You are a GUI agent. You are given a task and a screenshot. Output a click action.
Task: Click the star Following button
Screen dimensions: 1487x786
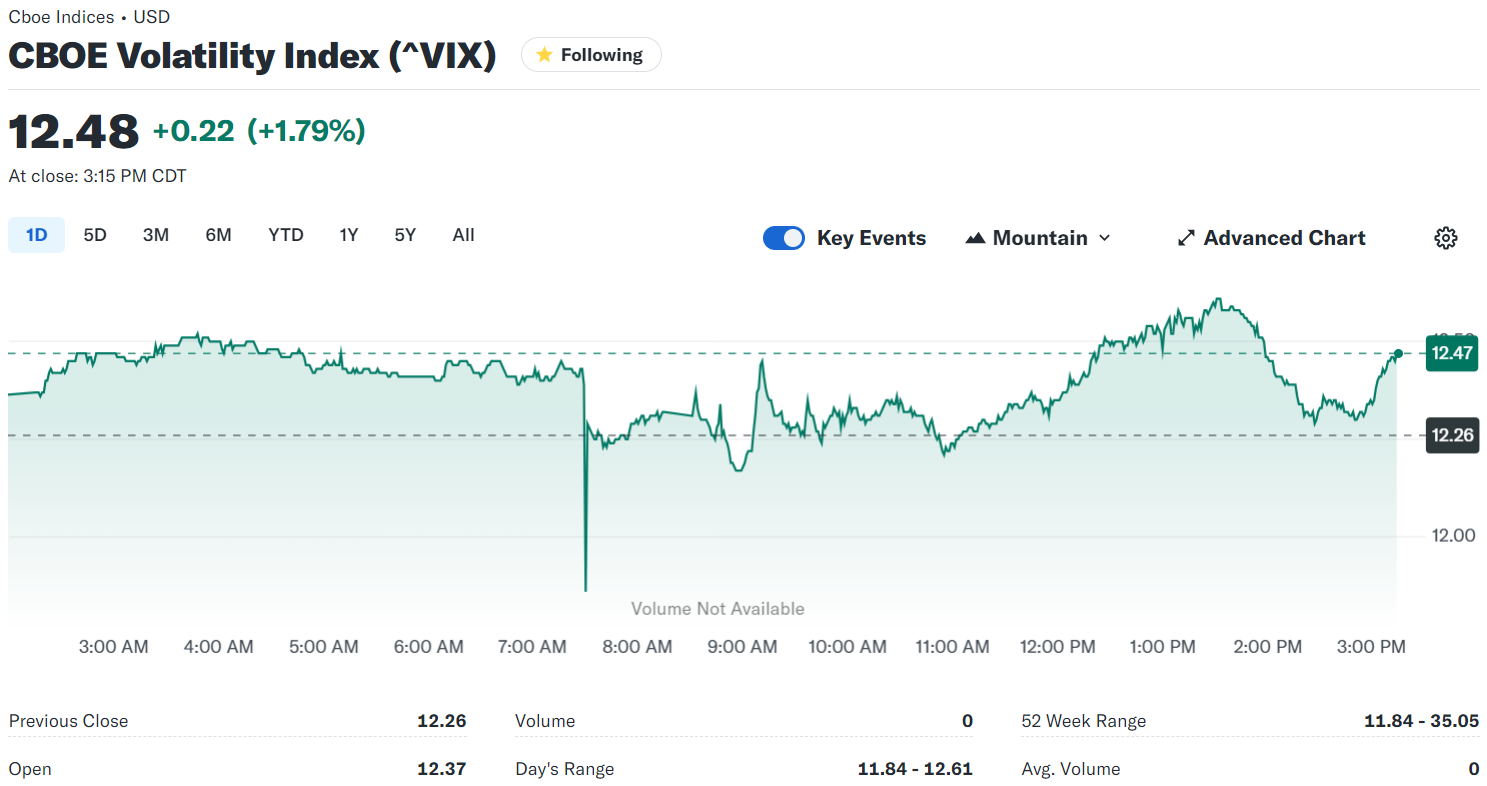point(591,55)
